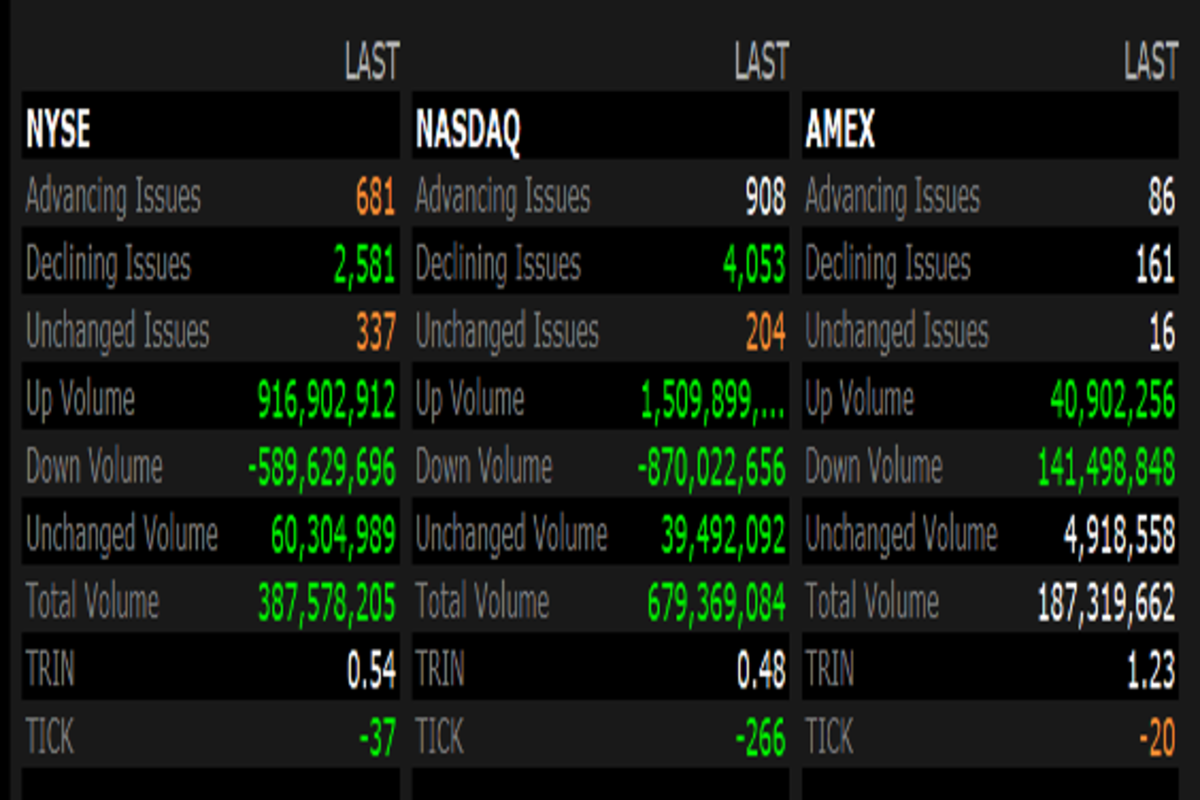The image size is (1200, 800).
Task: Click NYSE Up Volume value 916,902,912
Action: [326, 400]
